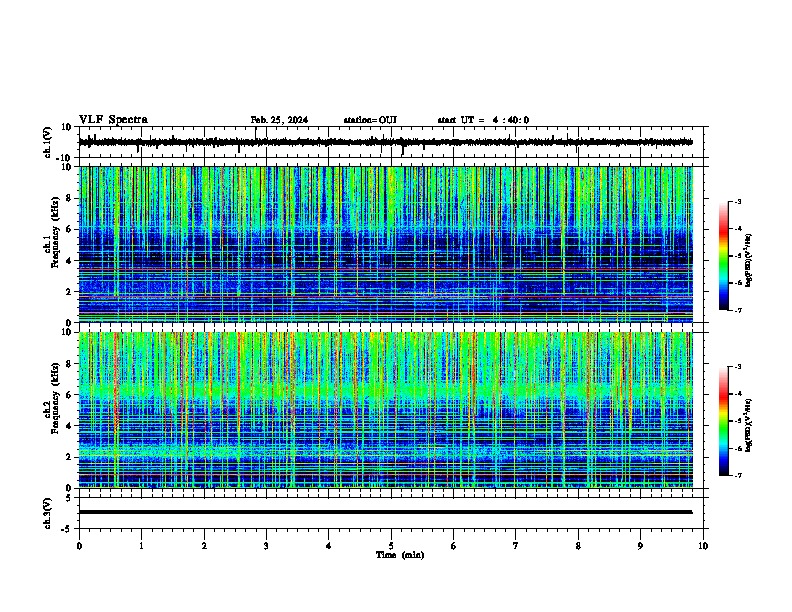Click the time axis tick label "6"
Viewport: 792px width, 612px height.
click(454, 545)
